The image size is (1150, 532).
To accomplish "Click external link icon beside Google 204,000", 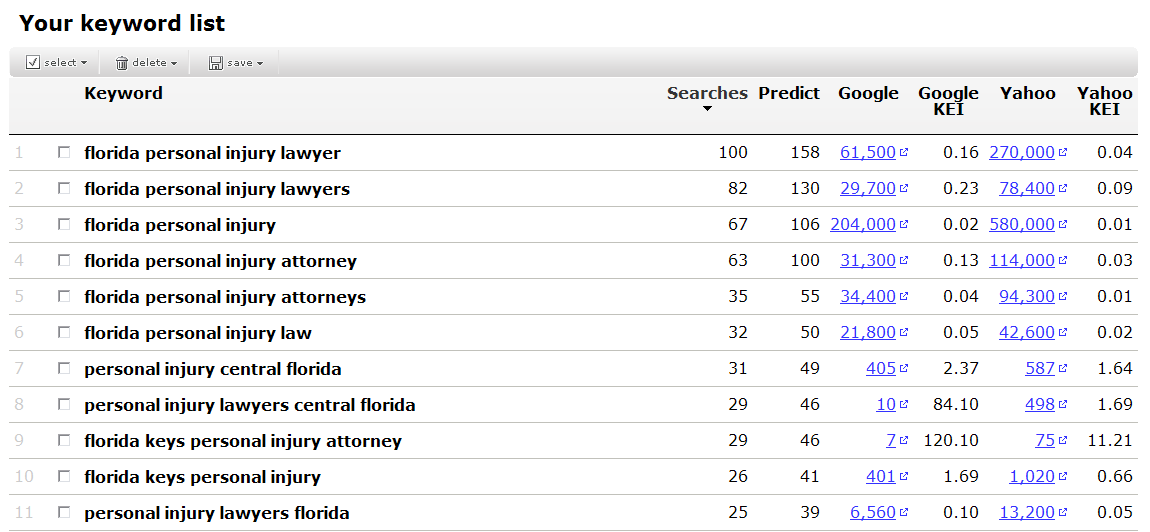I will (904, 225).
